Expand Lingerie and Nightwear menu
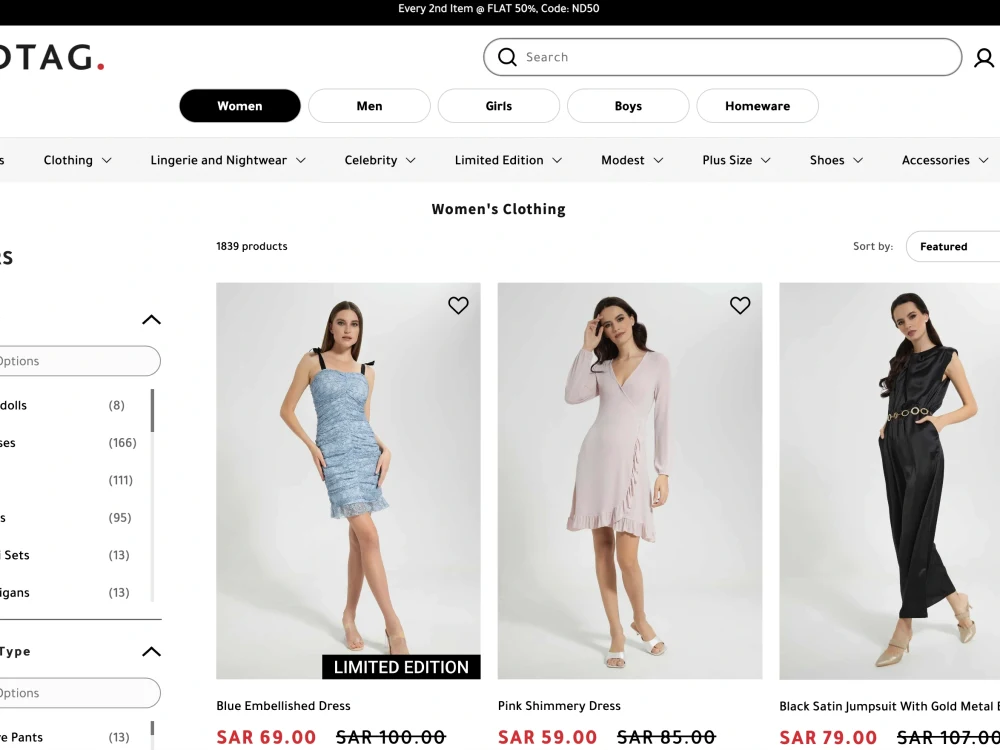This screenshot has width=1000, height=750. point(228,160)
